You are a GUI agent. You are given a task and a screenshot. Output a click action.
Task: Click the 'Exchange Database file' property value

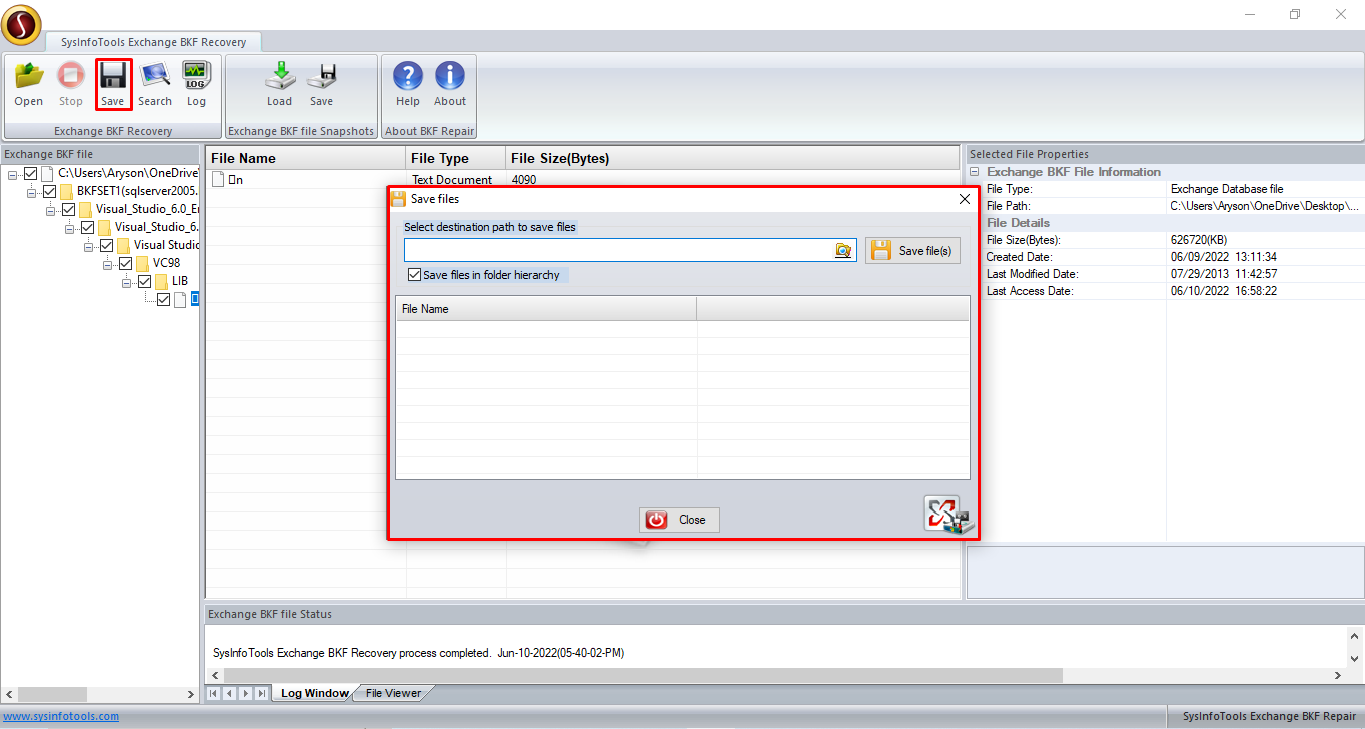[x=1227, y=189]
